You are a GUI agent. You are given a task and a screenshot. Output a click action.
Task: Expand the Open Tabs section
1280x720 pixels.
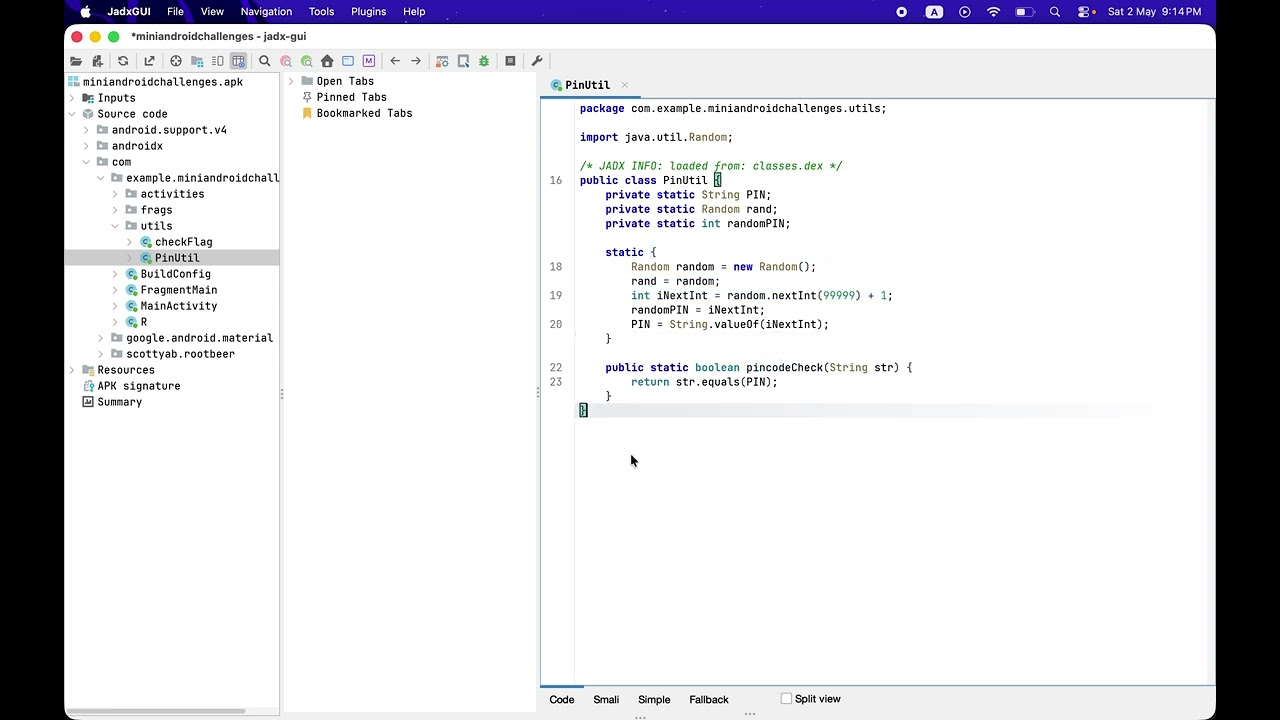pyautogui.click(x=291, y=81)
